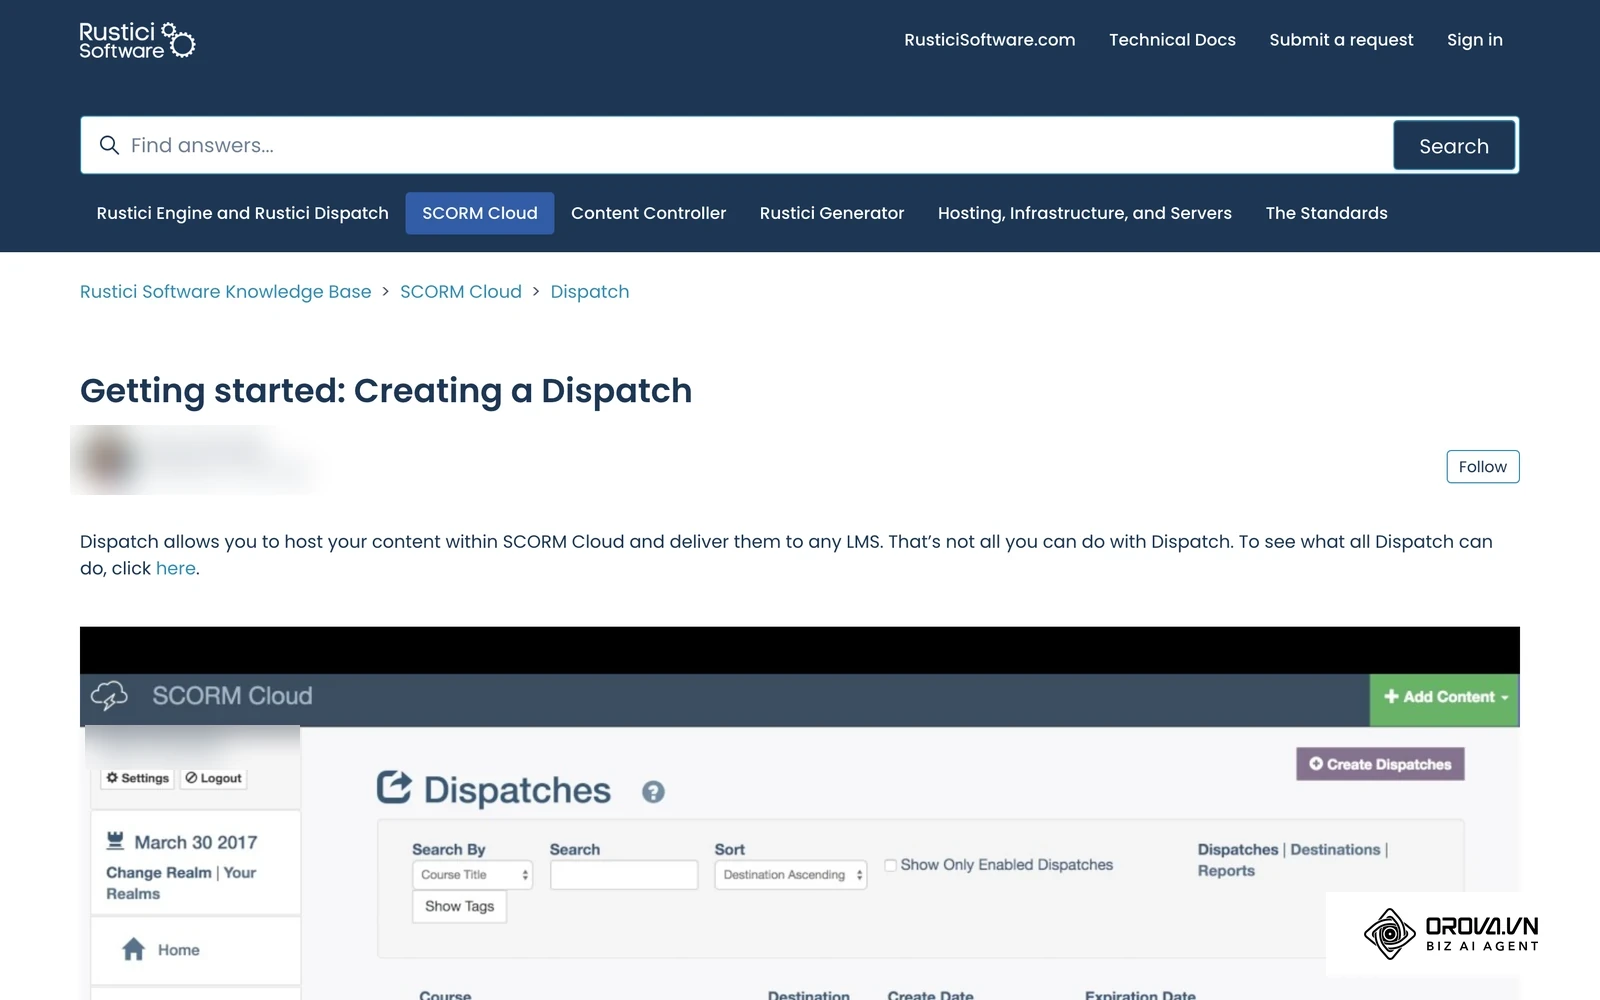Open the Destination Ascending sort dropdown

[791, 875]
